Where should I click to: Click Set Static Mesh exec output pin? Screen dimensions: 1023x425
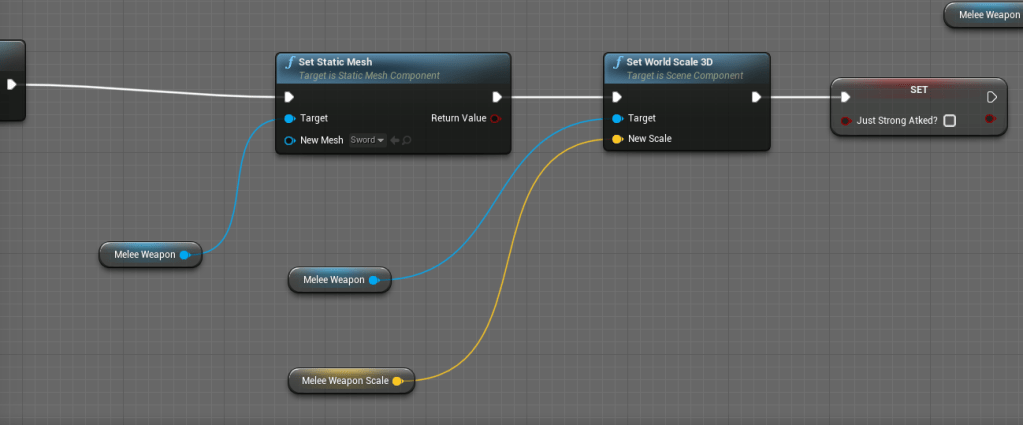pyautogui.click(x=497, y=97)
